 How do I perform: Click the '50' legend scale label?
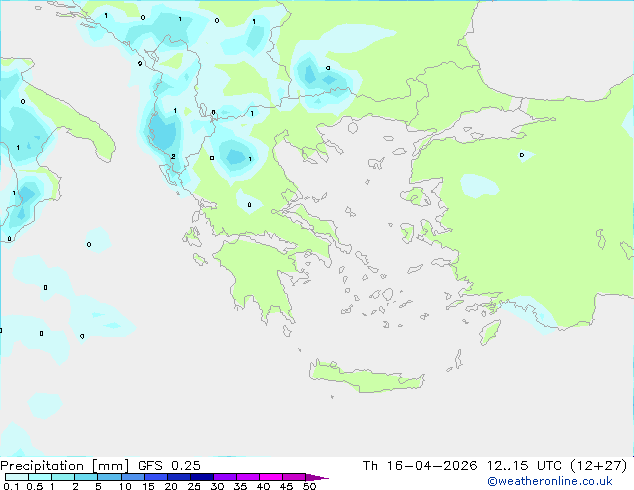[x=309, y=486]
